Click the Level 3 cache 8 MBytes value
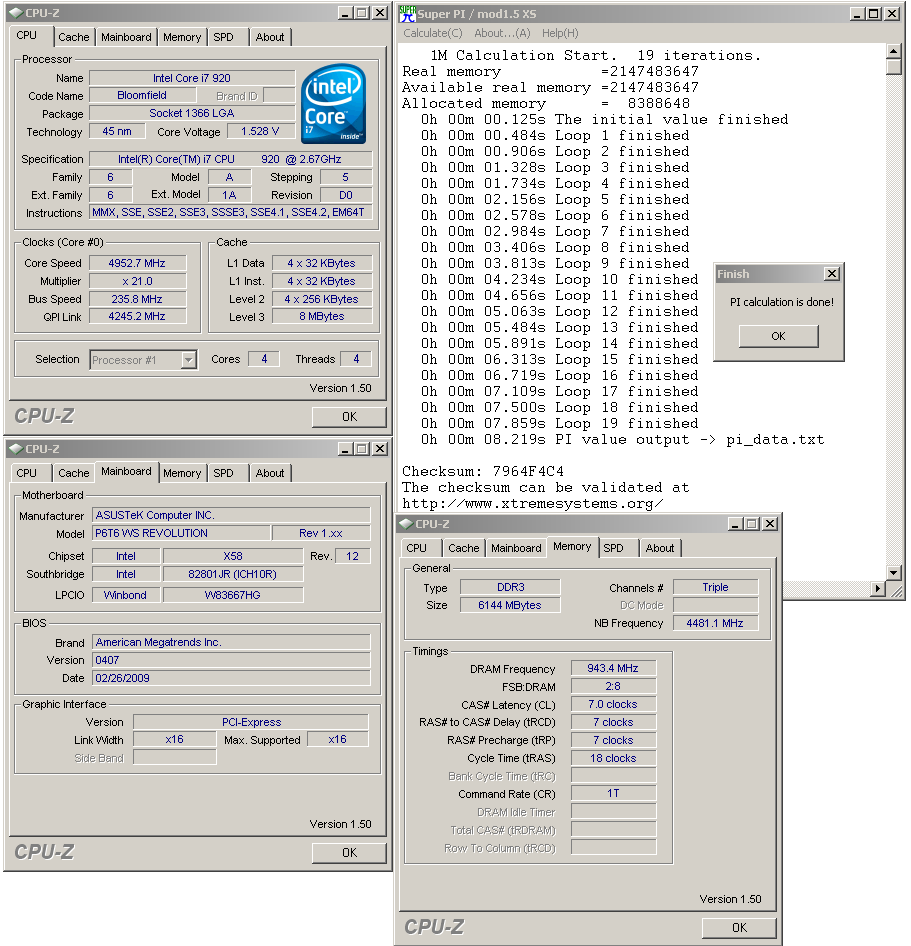Image resolution: width=911 pixels, height=946 pixels. point(322,317)
